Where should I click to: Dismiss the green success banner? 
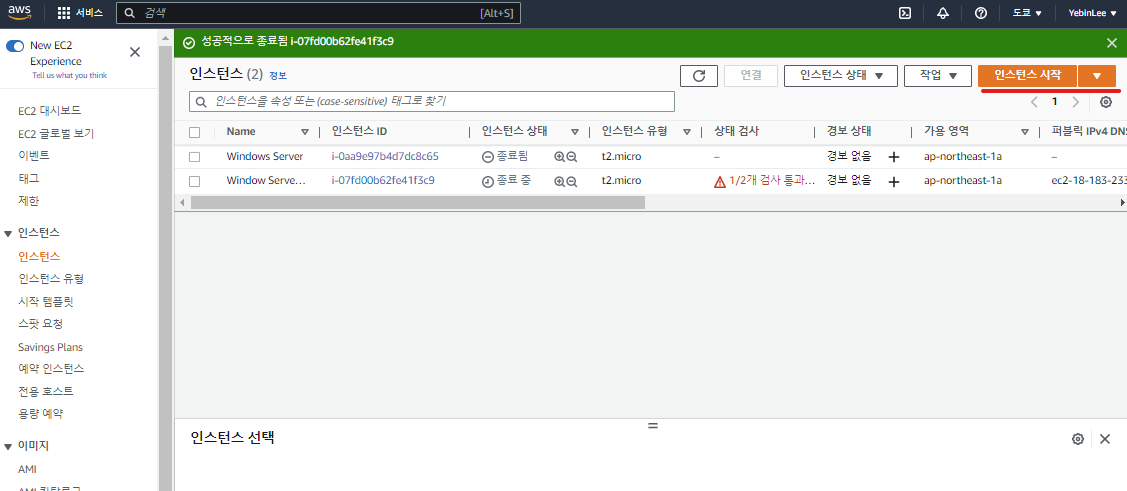click(x=1110, y=43)
